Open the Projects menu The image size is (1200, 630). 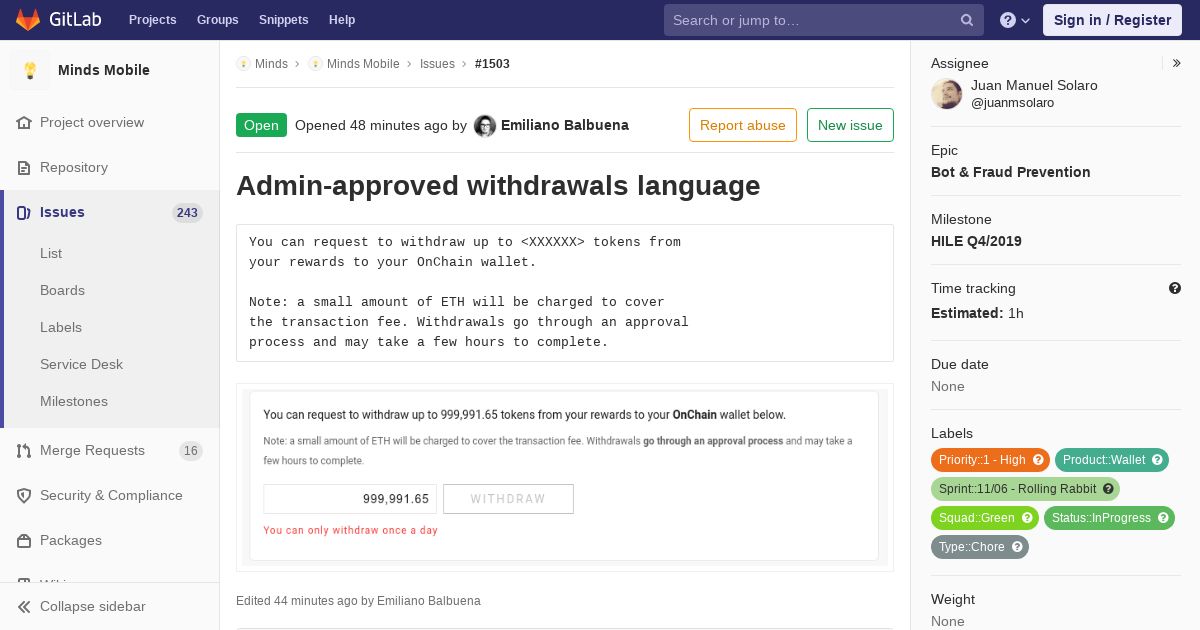(x=152, y=20)
